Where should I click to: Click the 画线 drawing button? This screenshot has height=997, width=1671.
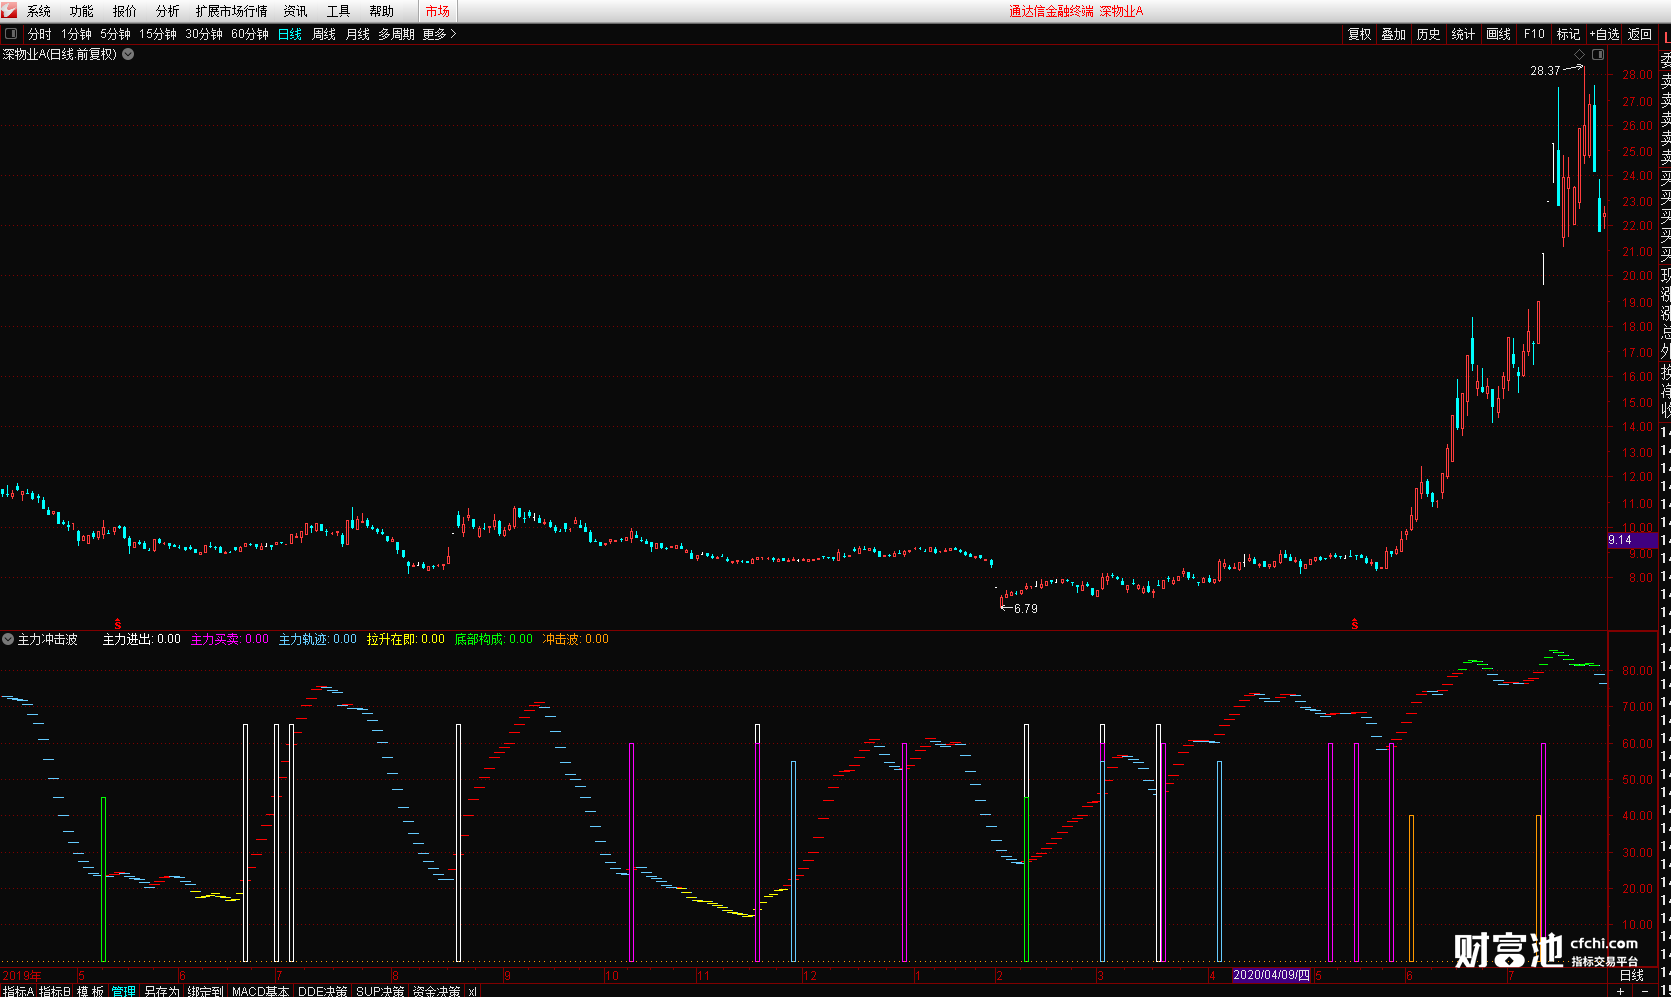tap(1499, 34)
